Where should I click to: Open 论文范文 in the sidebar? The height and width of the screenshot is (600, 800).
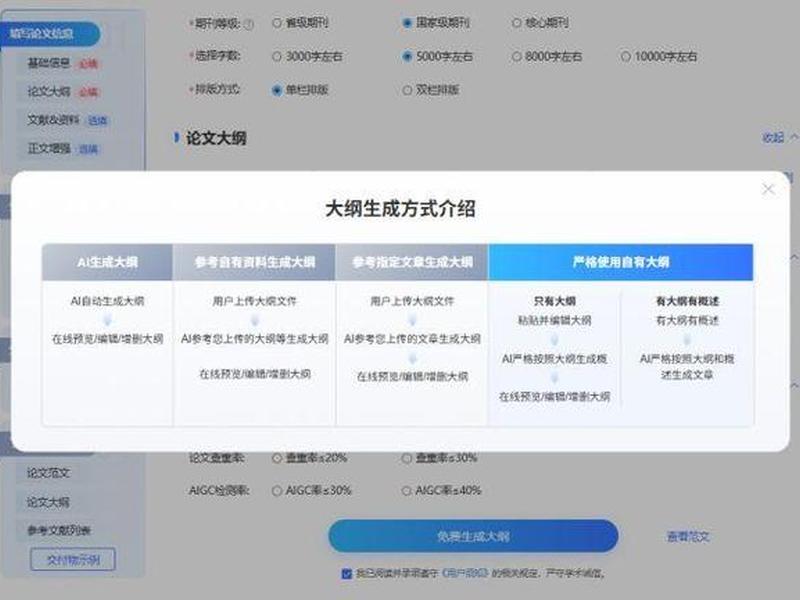tap(48, 473)
